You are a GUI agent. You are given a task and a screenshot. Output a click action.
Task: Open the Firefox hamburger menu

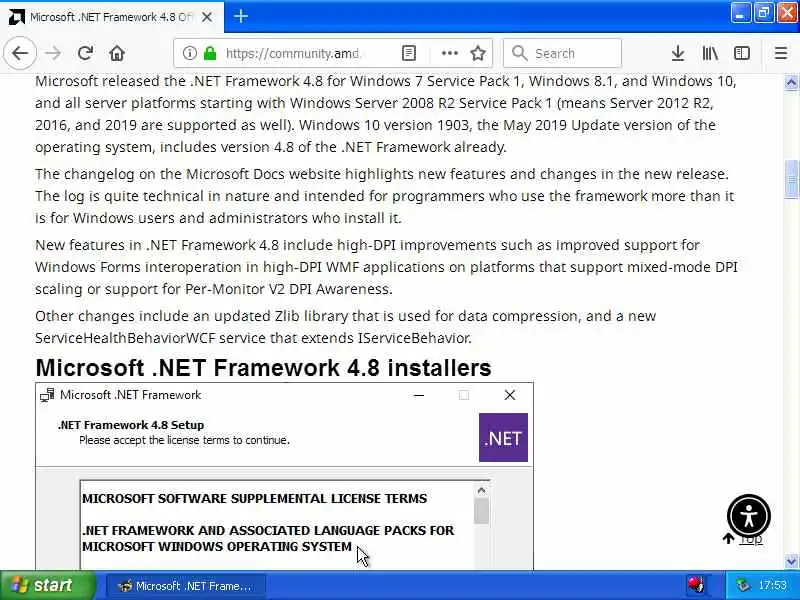781,53
